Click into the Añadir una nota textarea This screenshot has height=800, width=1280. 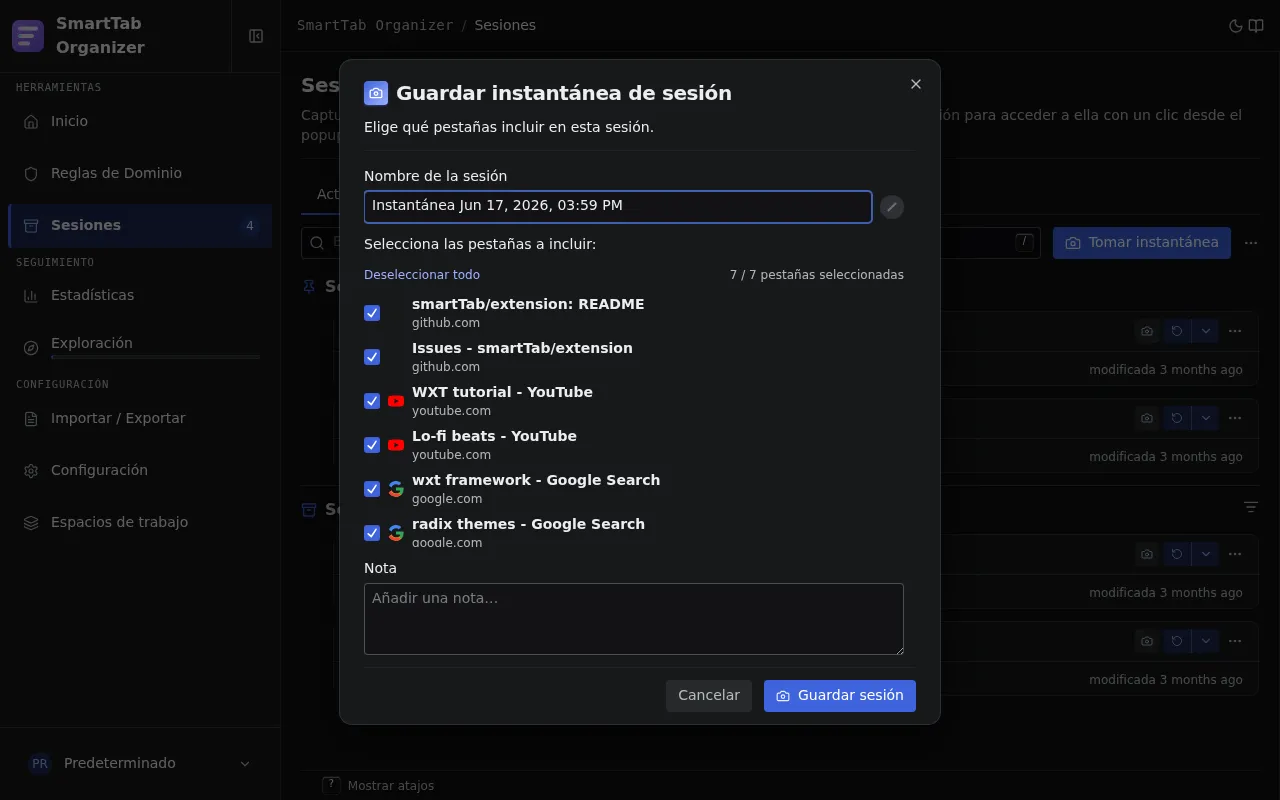[x=634, y=619]
